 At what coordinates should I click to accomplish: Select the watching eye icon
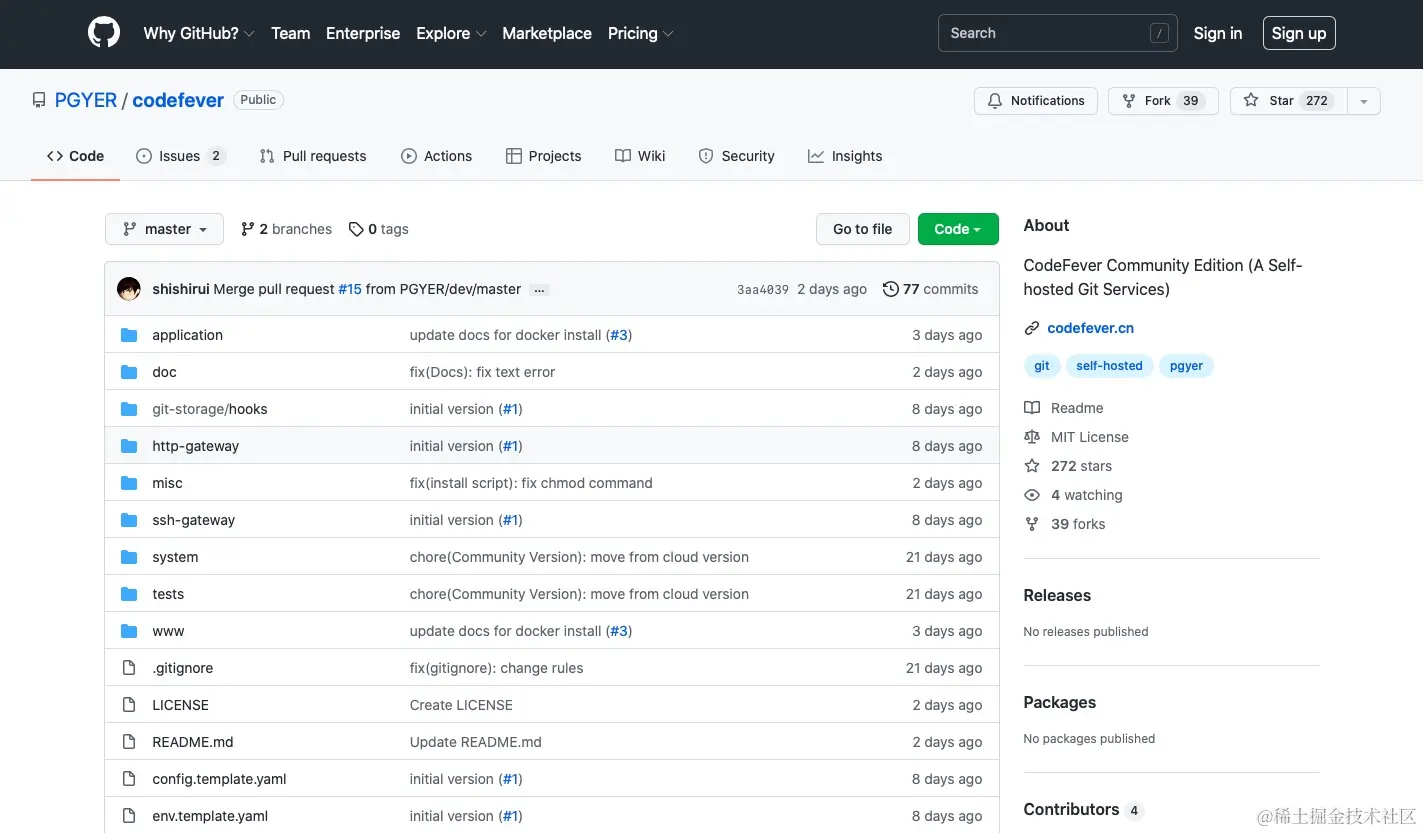1032,495
